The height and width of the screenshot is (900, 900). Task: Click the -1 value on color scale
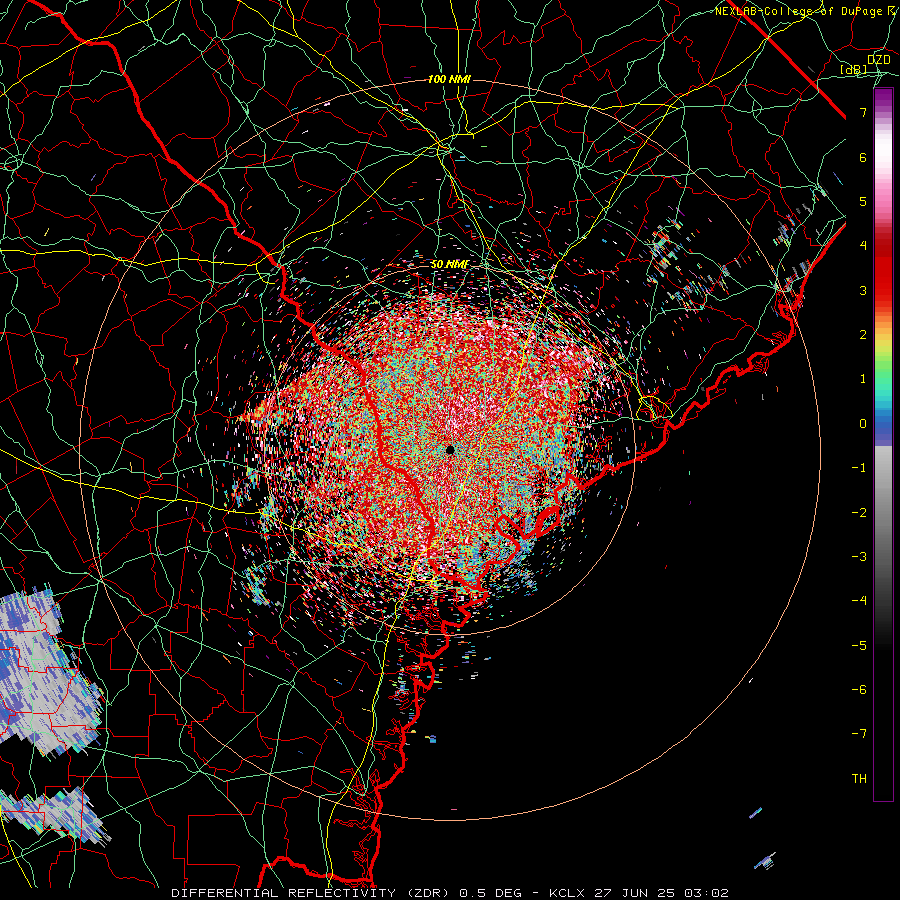pyautogui.click(x=859, y=468)
